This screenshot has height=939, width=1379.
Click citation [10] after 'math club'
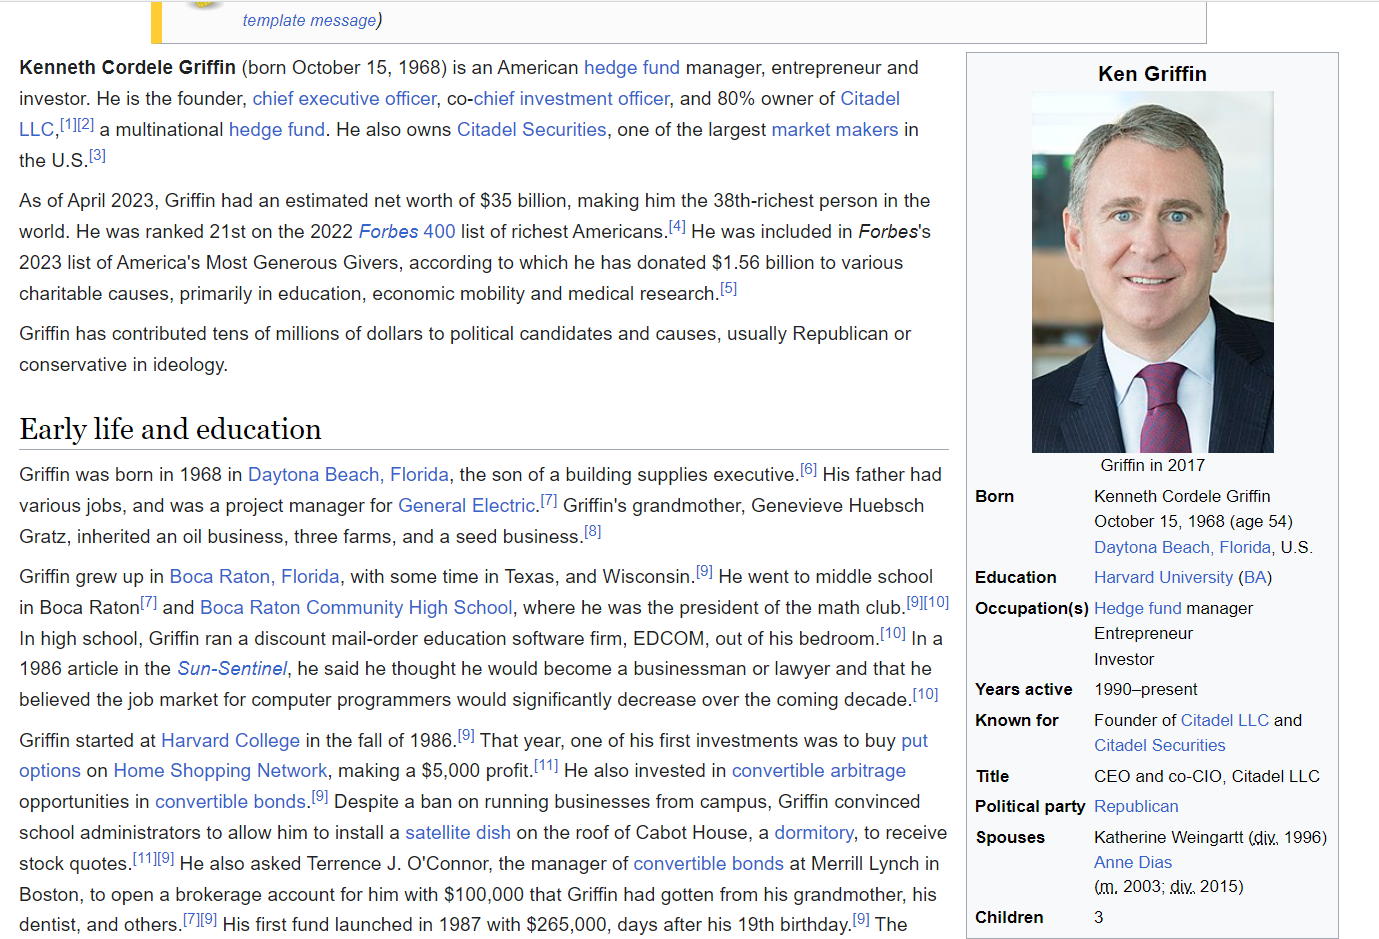point(936,602)
